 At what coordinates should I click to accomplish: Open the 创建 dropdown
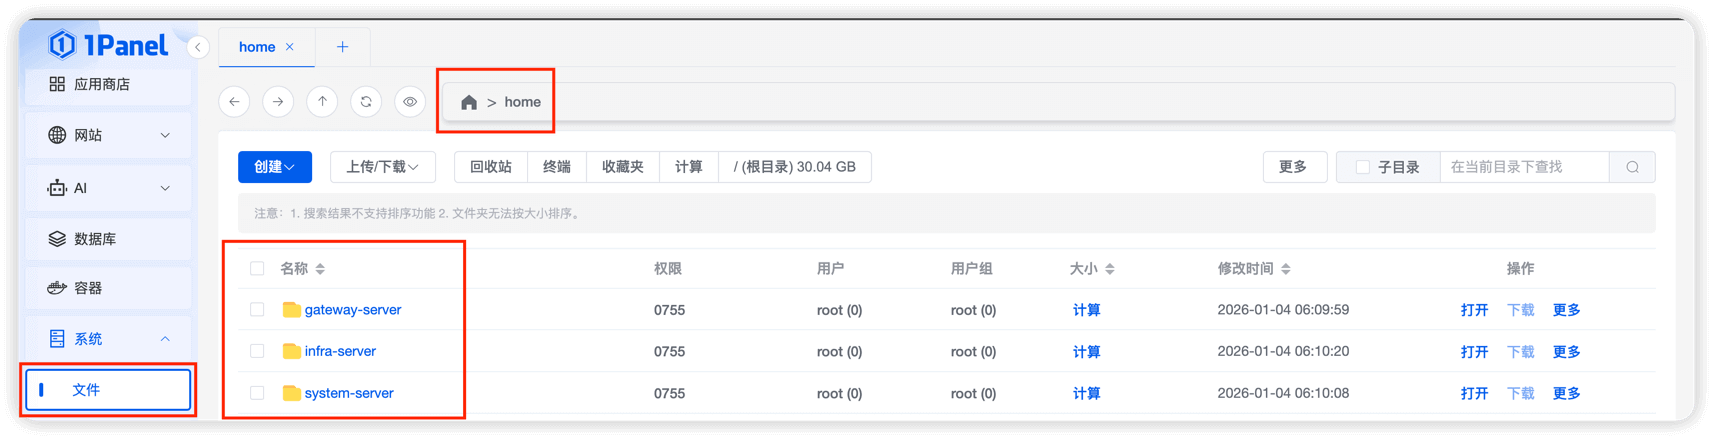pos(274,167)
